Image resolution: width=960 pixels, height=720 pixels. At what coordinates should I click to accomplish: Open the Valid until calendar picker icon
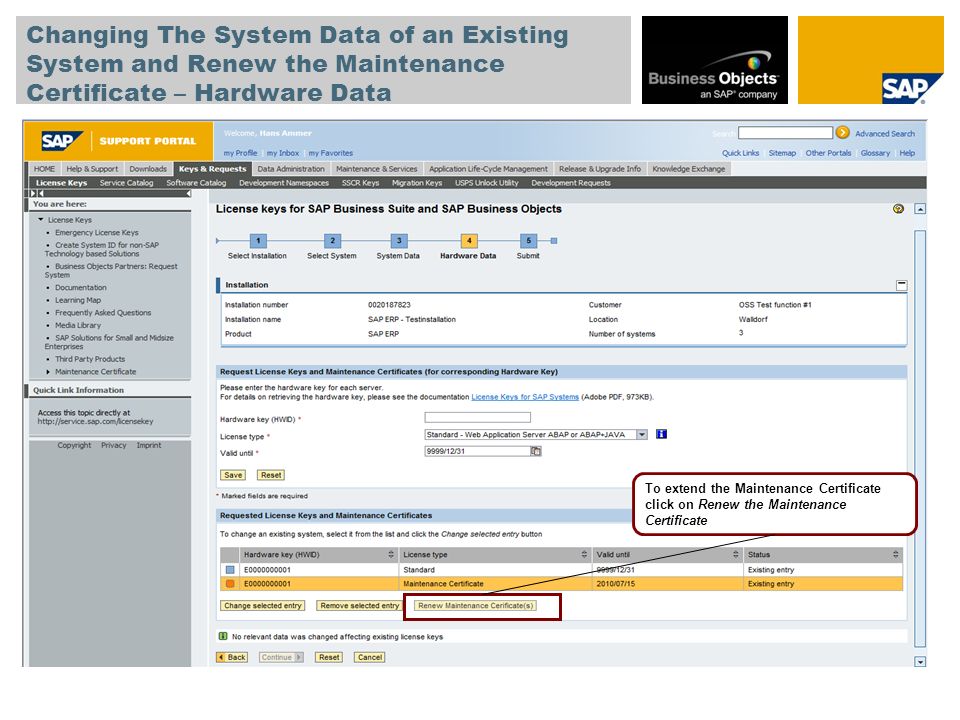[x=536, y=451]
